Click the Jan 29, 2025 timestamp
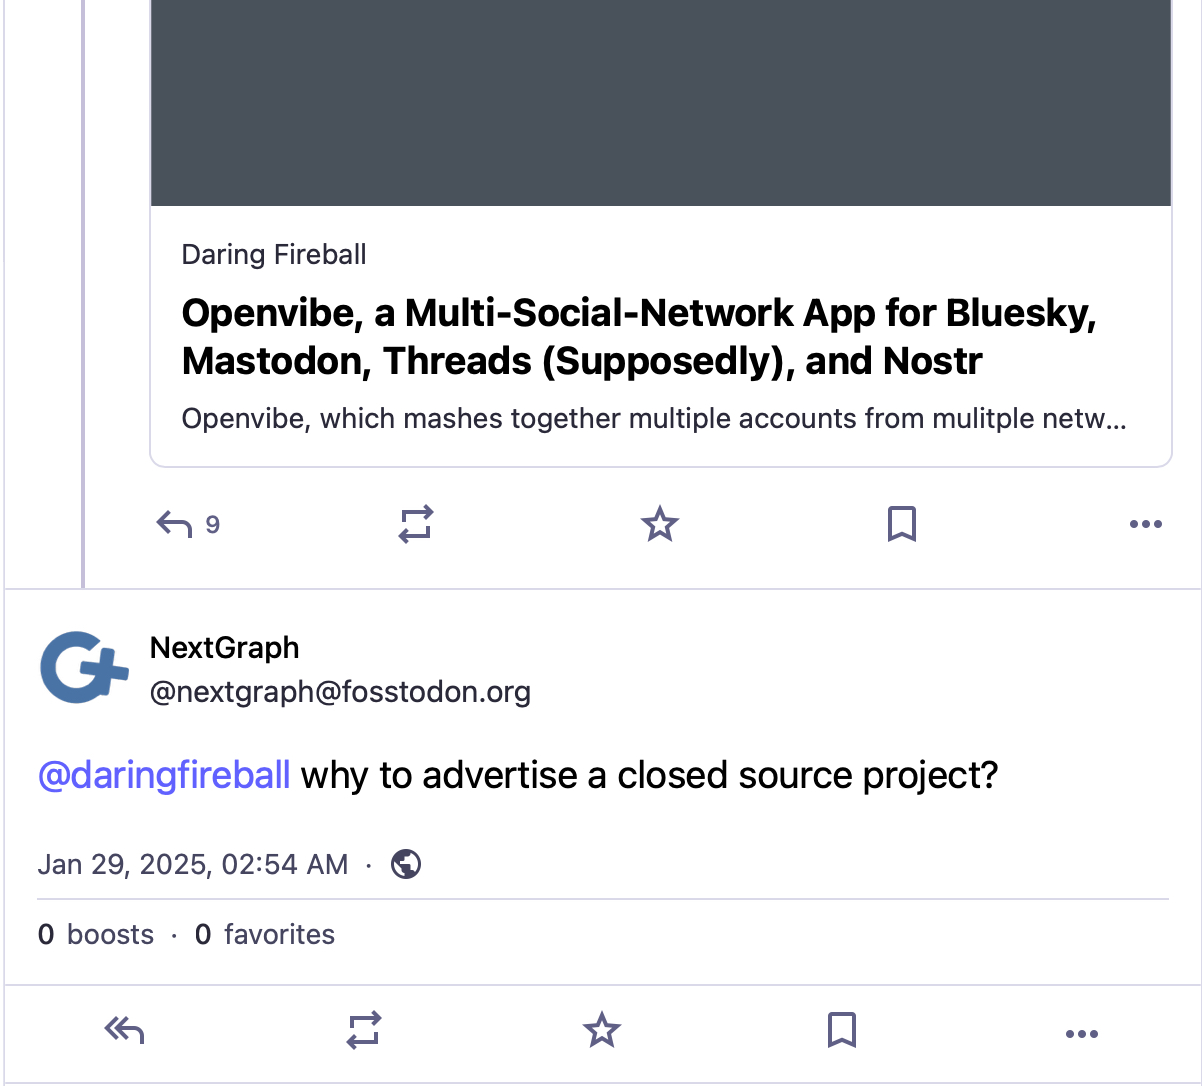 coord(193,864)
